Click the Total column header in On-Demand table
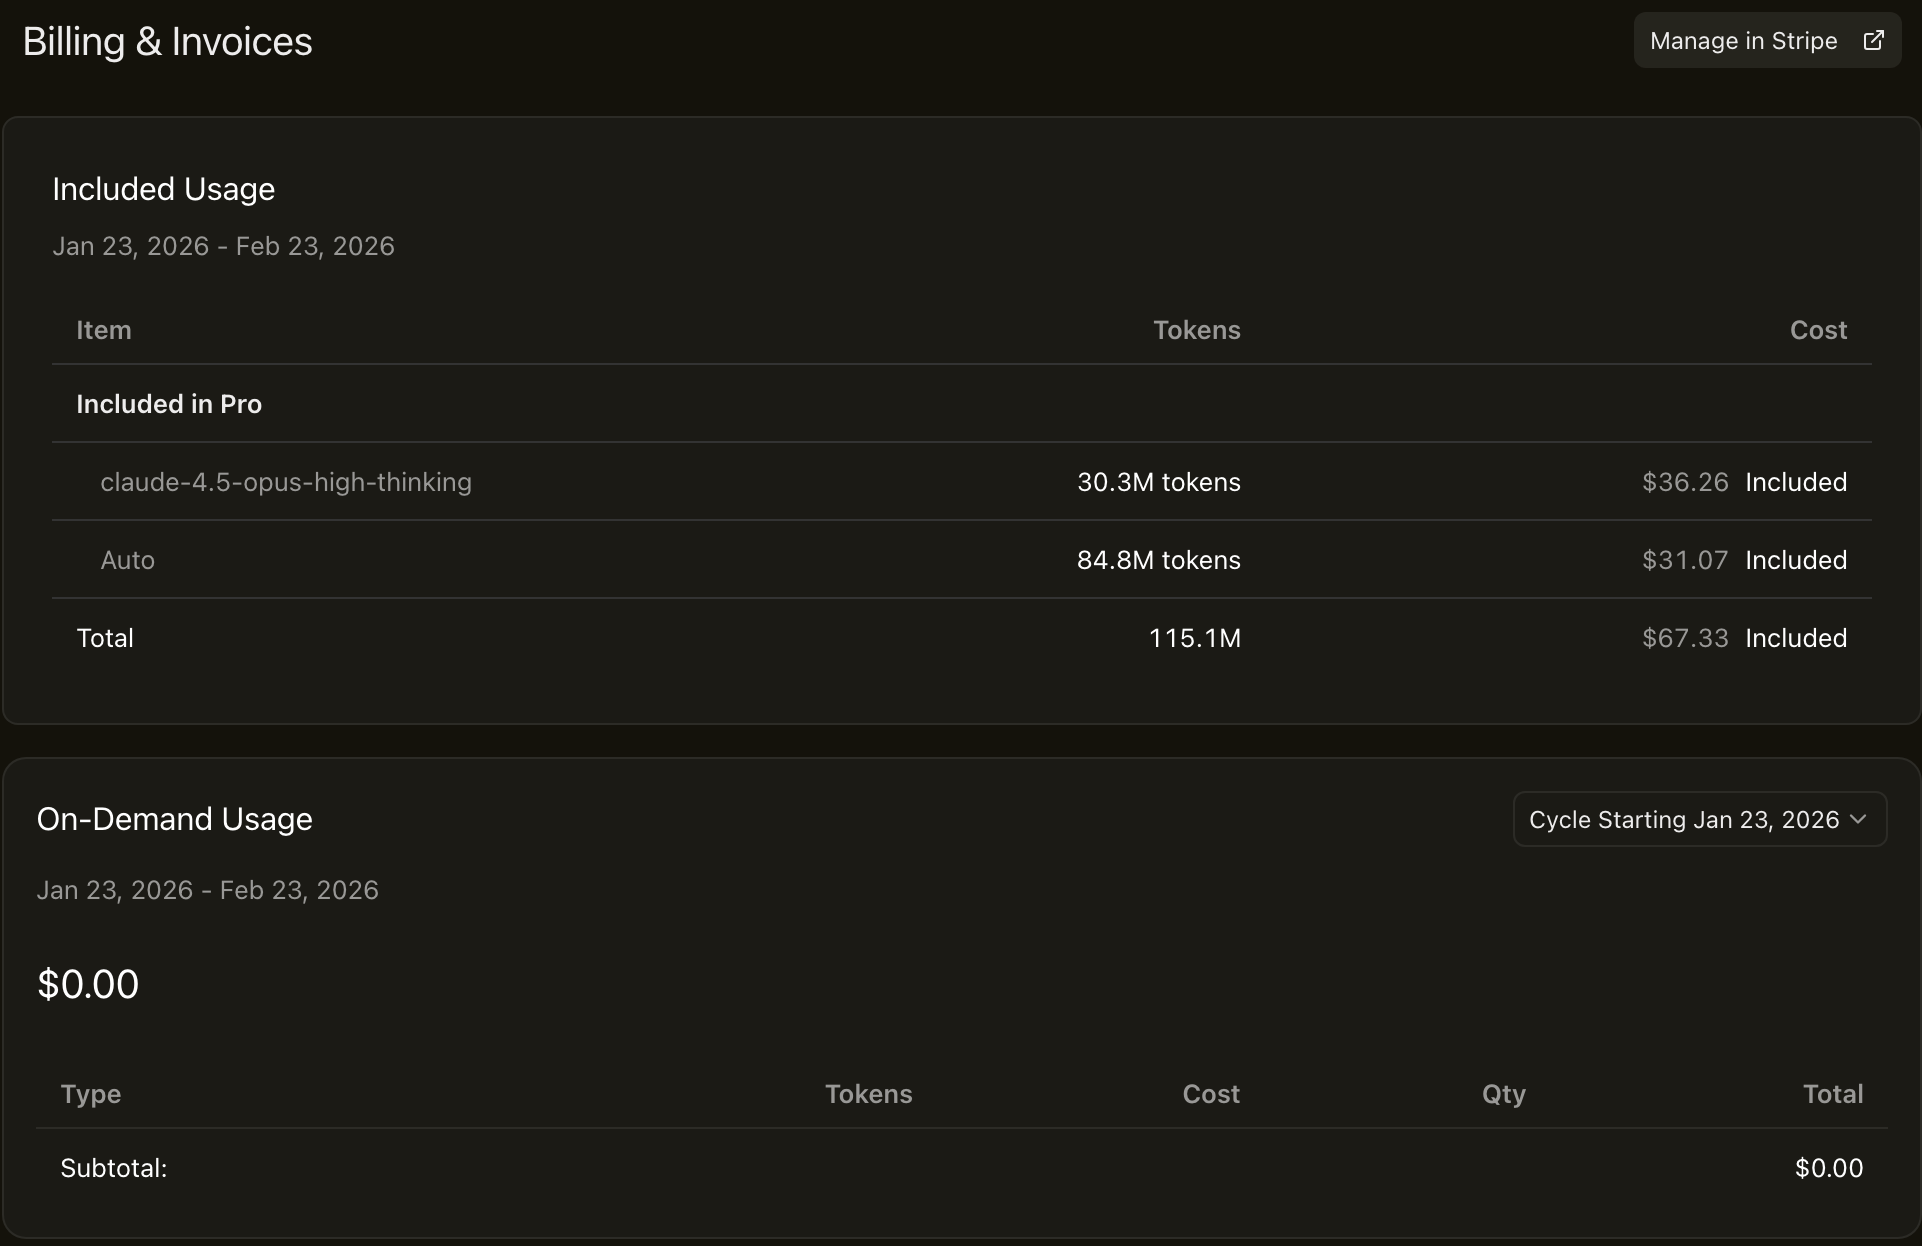 coord(1832,1094)
